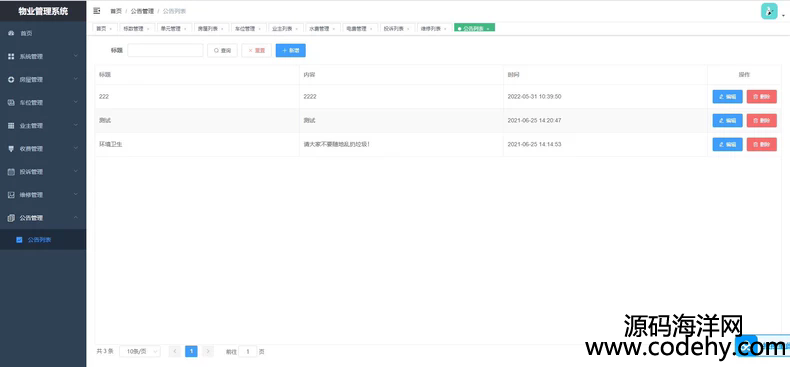790x367 pixels.
Task: Close the 水费管理 tab with its x
Action: (x=334, y=29)
